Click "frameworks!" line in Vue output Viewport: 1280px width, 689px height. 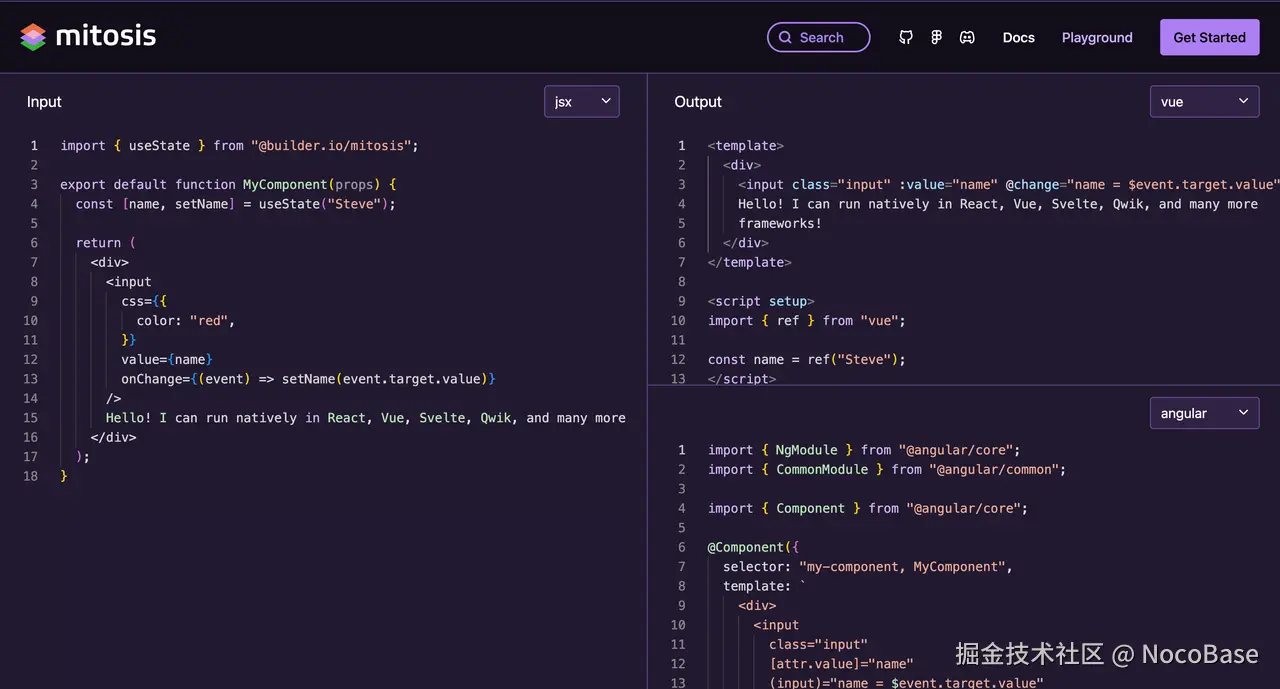(x=780, y=224)
